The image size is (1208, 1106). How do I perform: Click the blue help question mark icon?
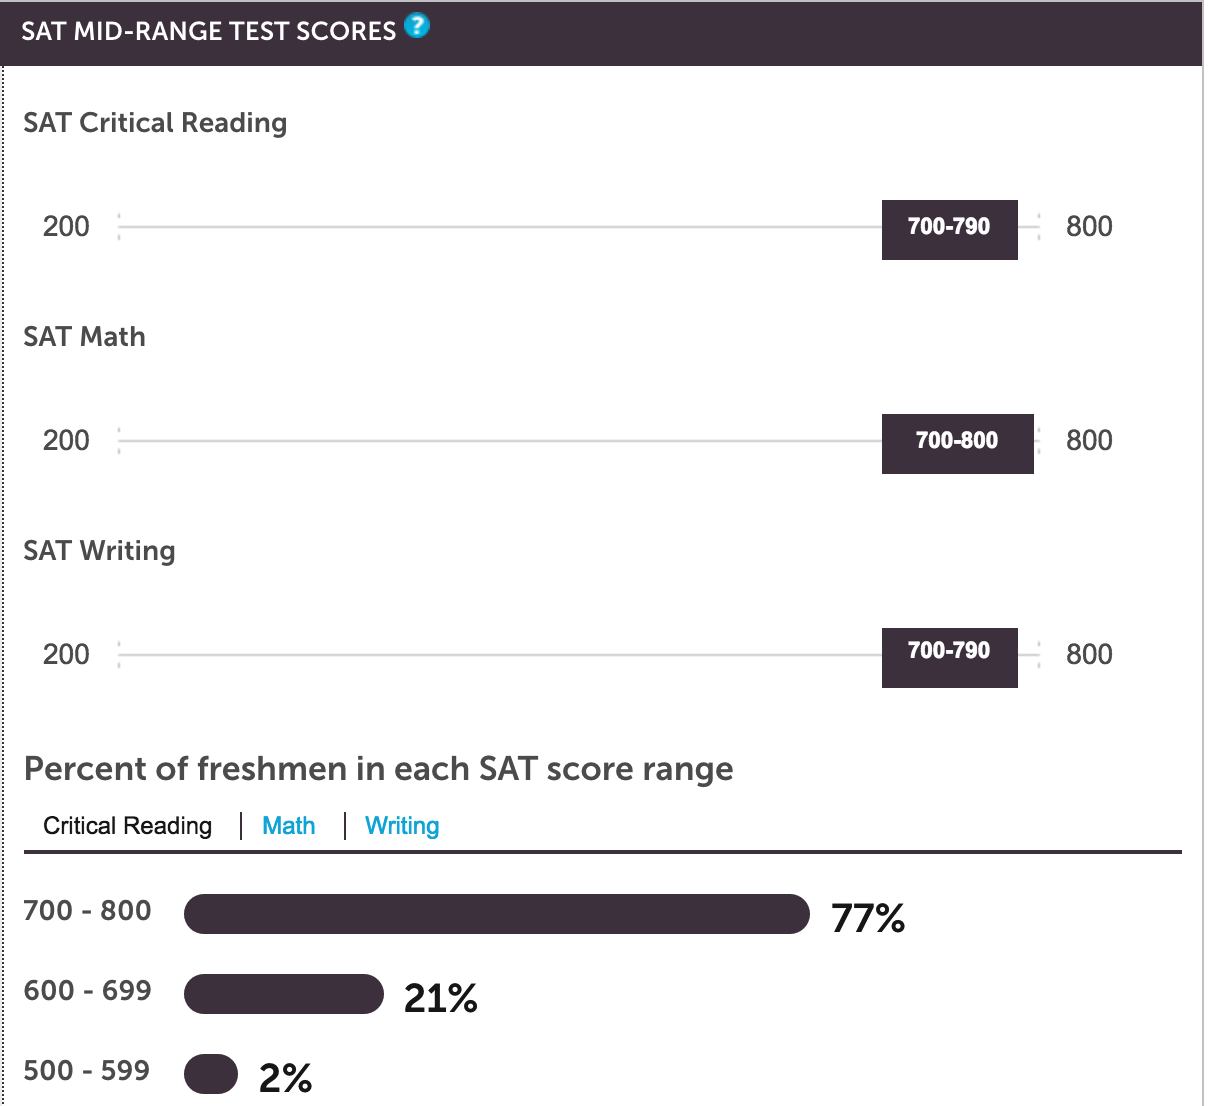pyautogui.click(x=418, y=26)
